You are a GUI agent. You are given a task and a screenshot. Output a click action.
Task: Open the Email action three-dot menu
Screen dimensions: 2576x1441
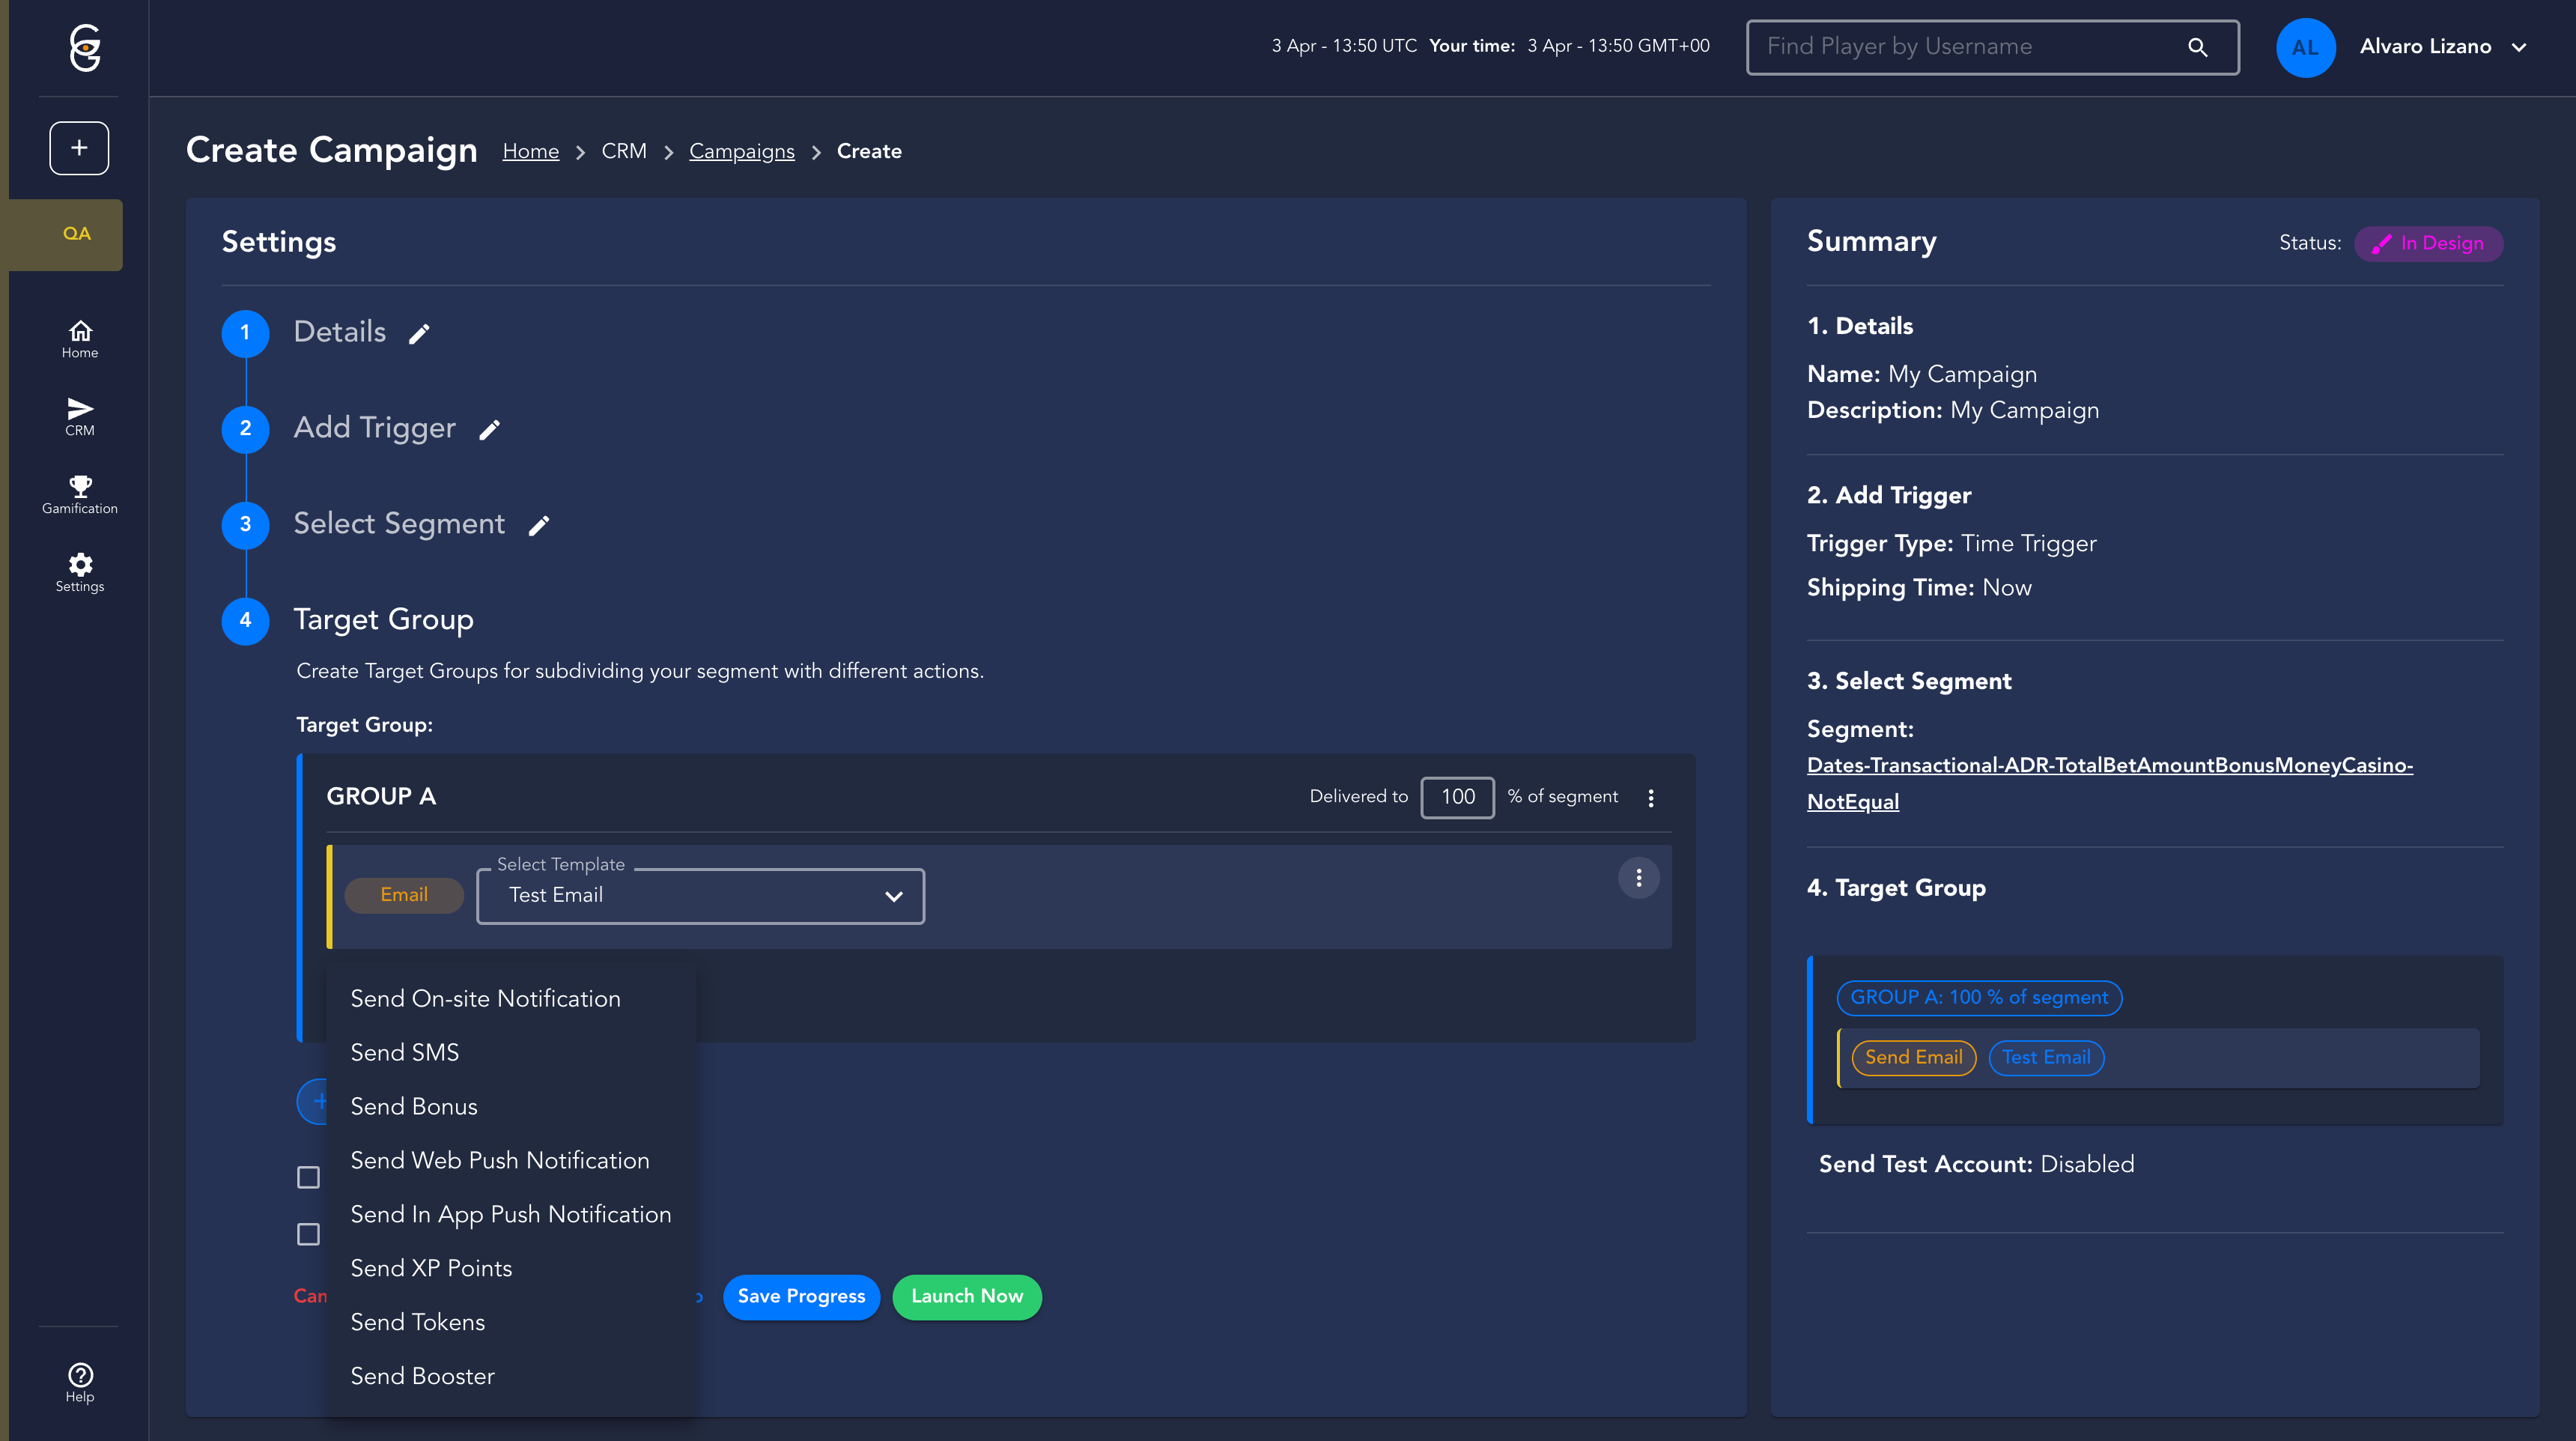(x=1638, y=878)
